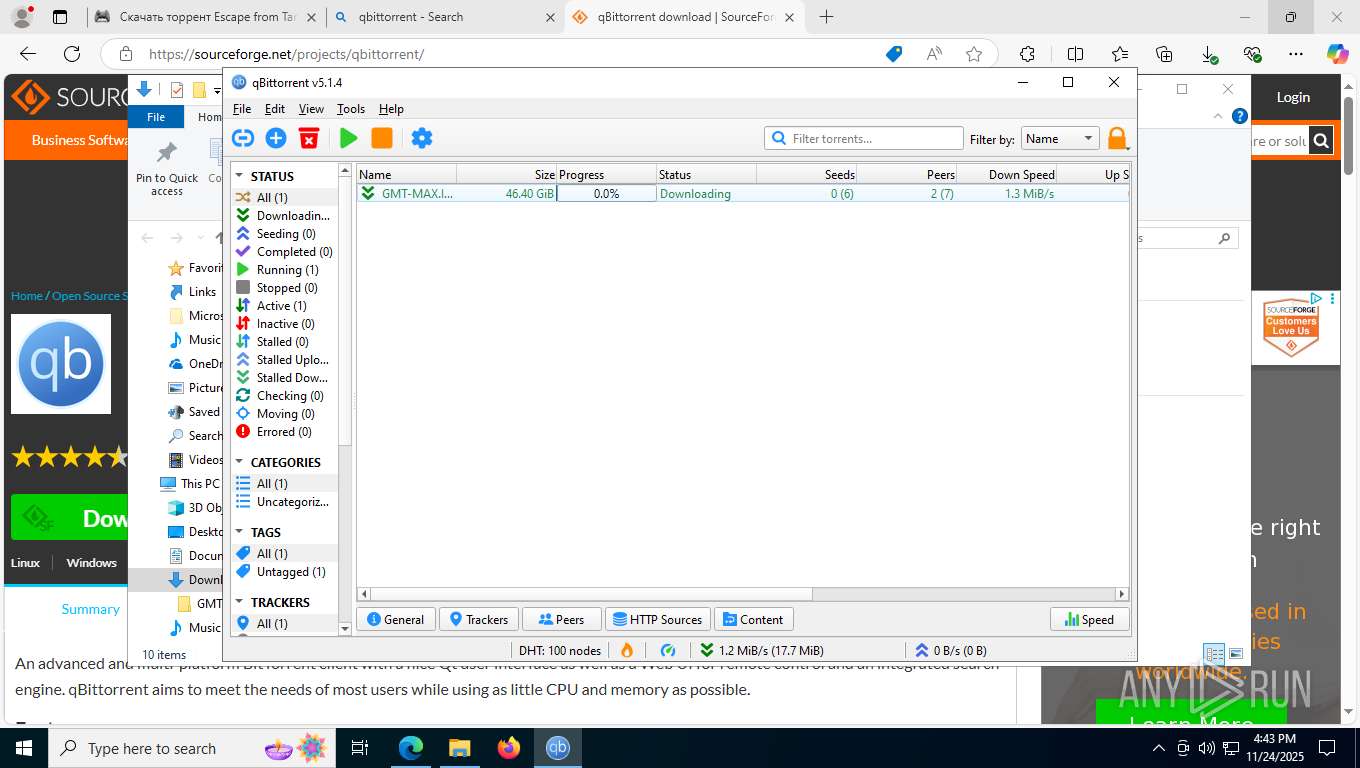Select Uncategorized under Categories

(x=285, y=502)
